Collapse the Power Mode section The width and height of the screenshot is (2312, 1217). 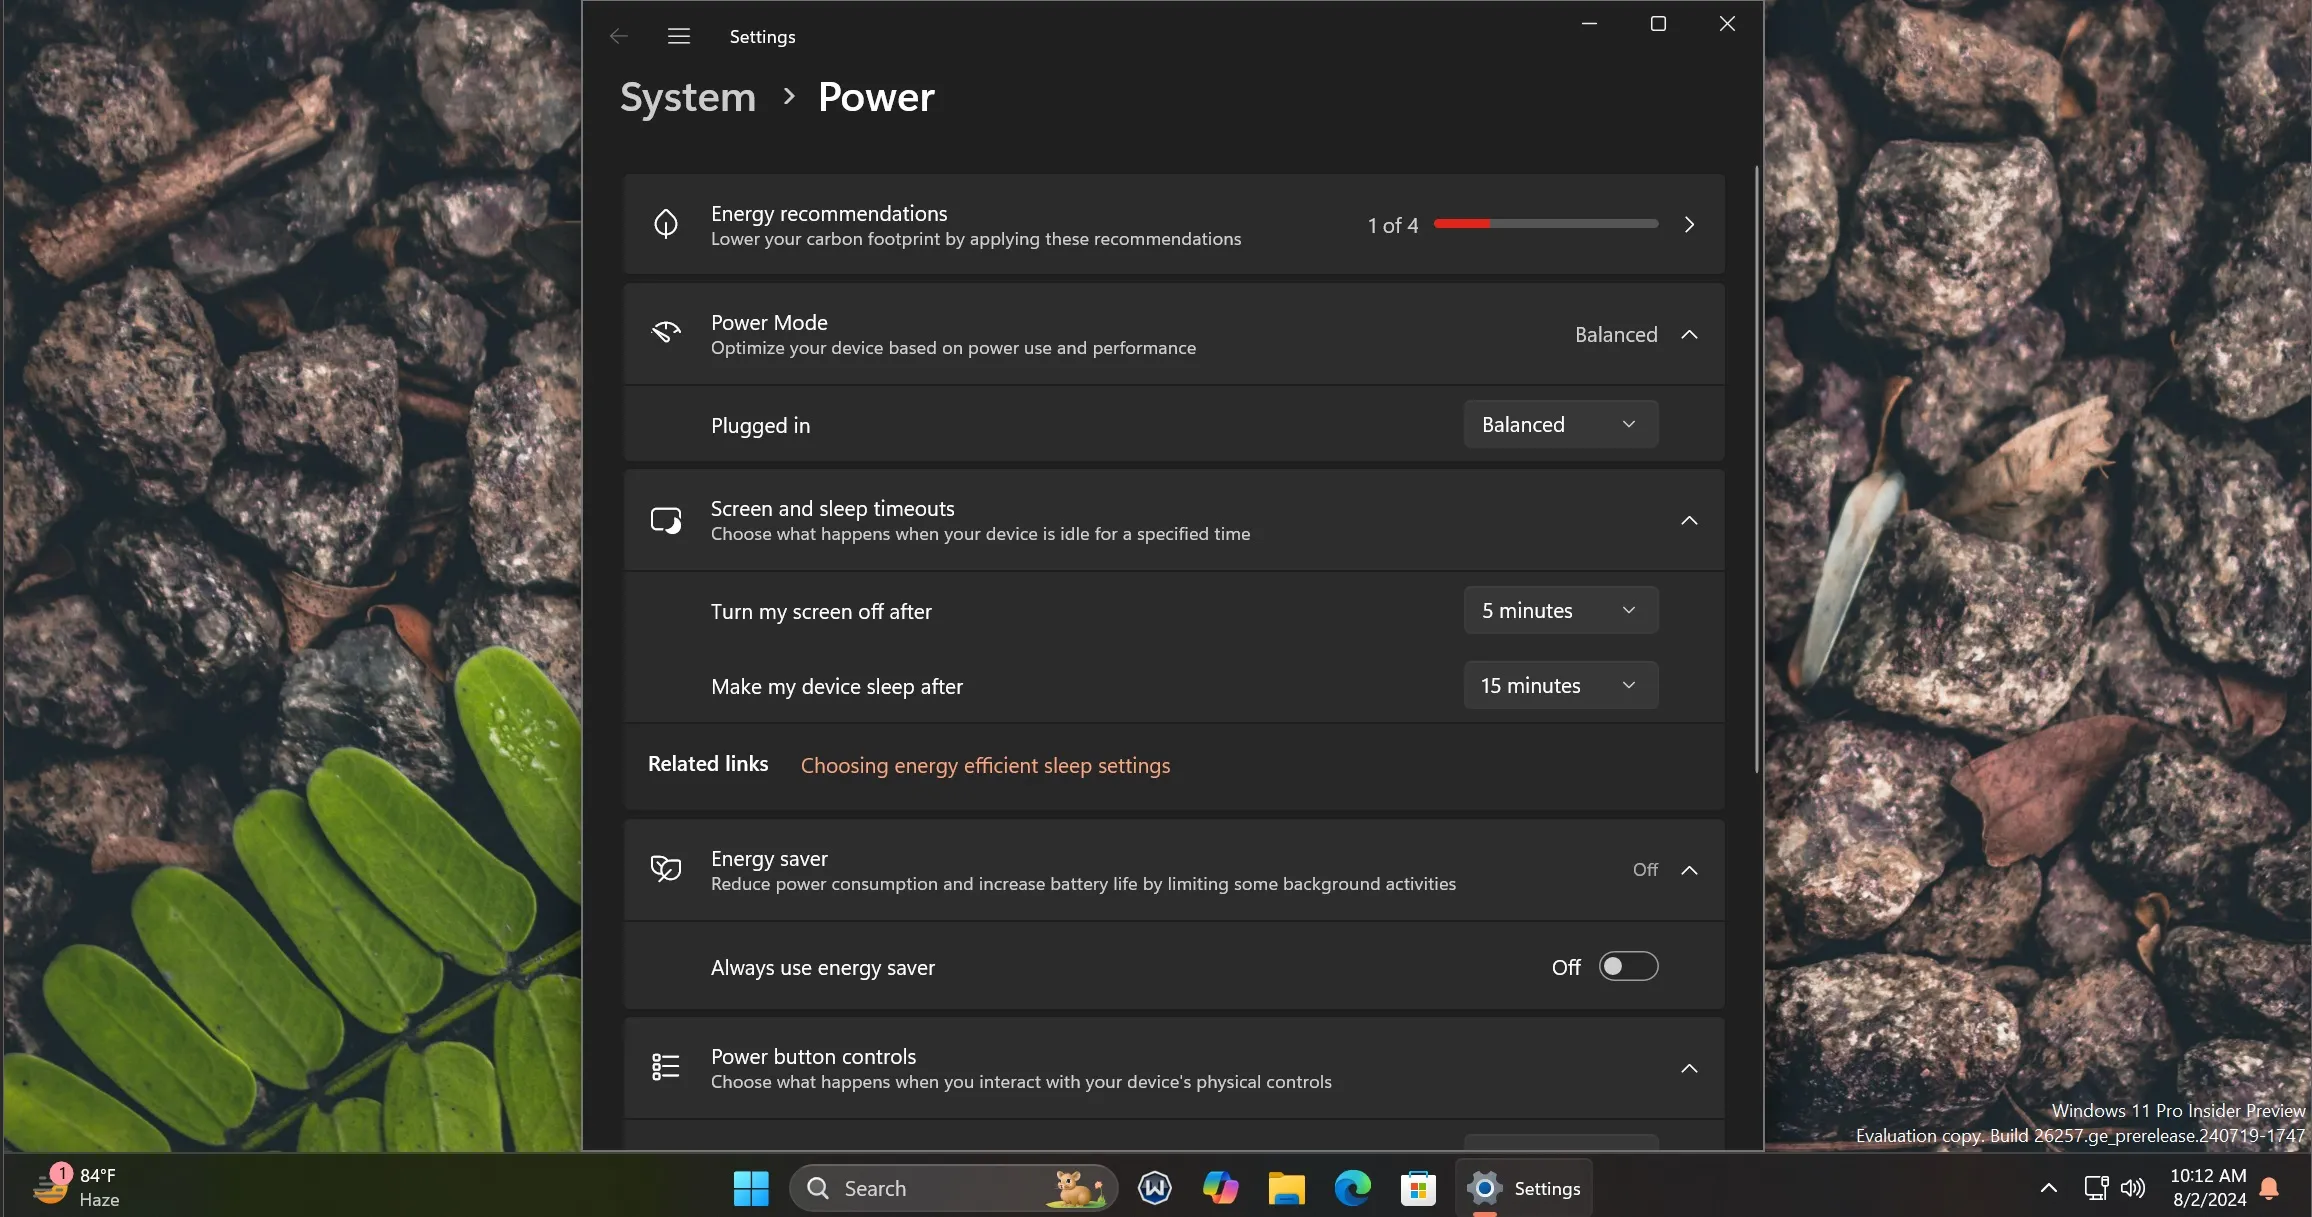[x=1690, y=333]
